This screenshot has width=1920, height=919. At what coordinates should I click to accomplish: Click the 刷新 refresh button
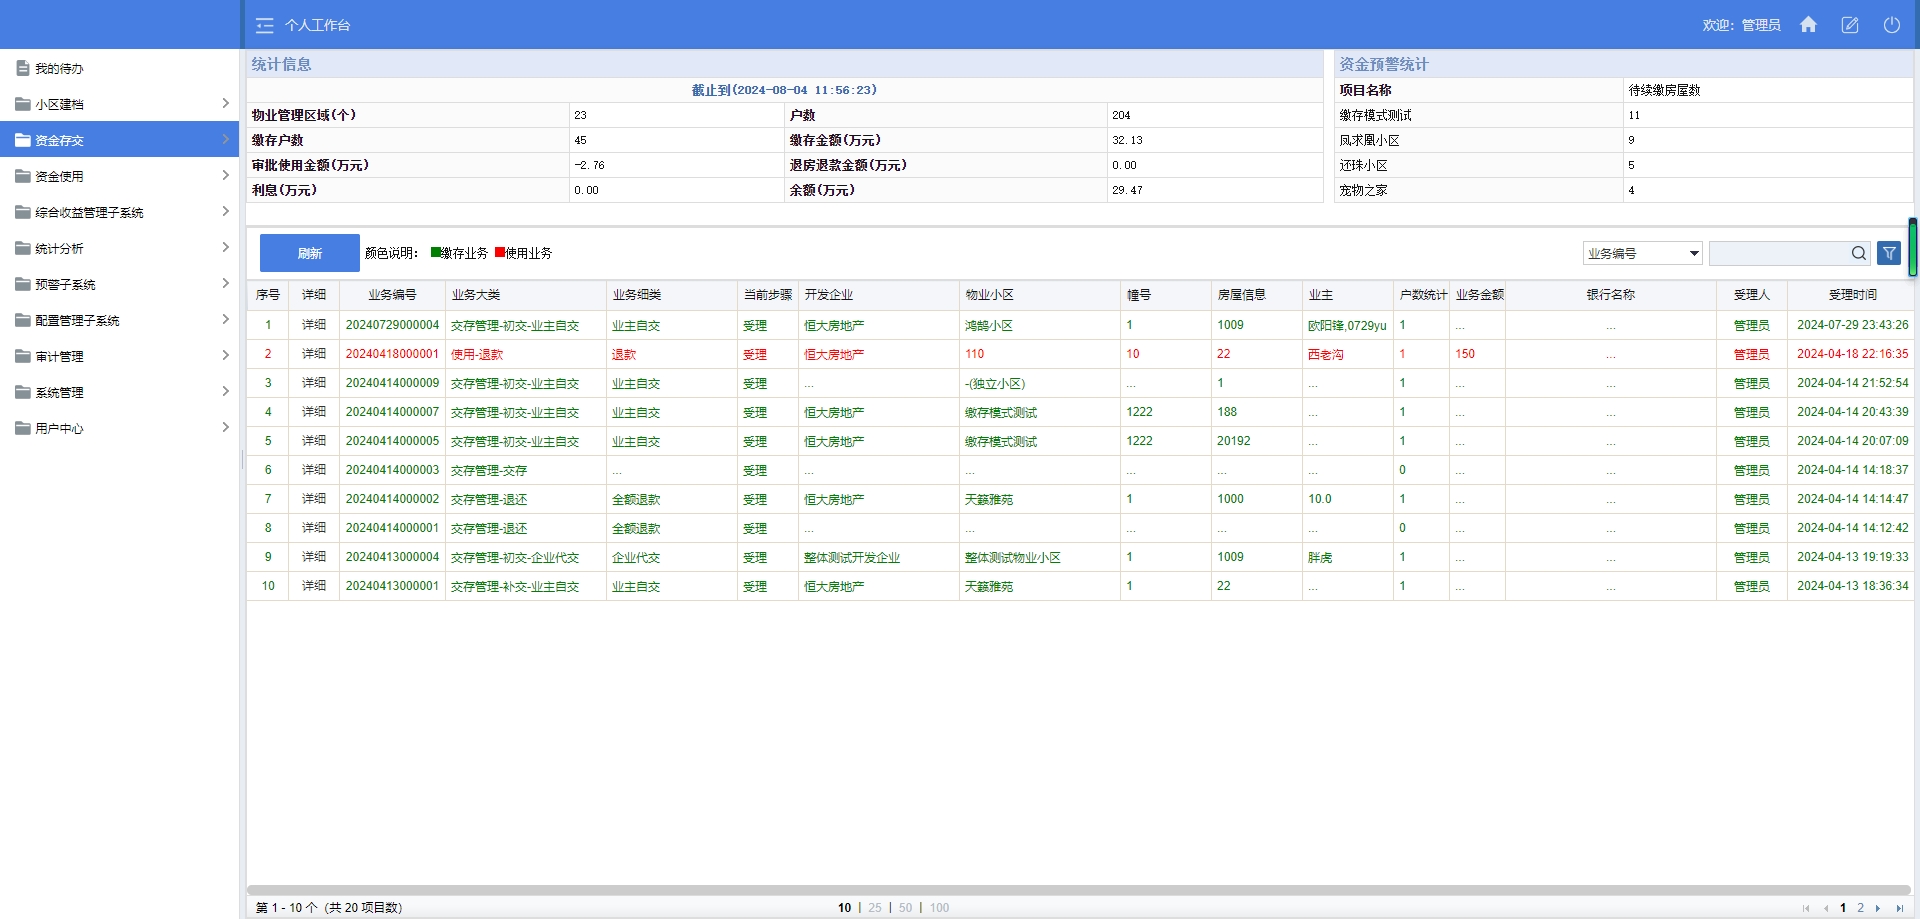click(x=310, y=253)
